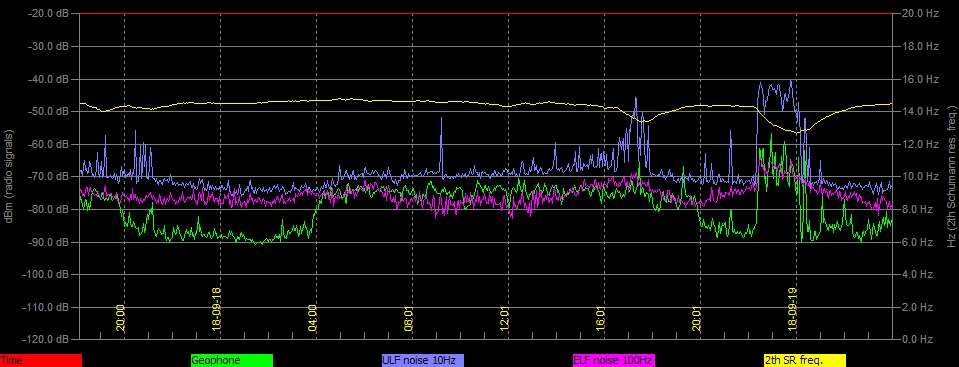Viewport: 959px width, 367px height.
Task: Click the 14.0 Hz right axis value
Action: pyautogui.click(x=919, y=111)
